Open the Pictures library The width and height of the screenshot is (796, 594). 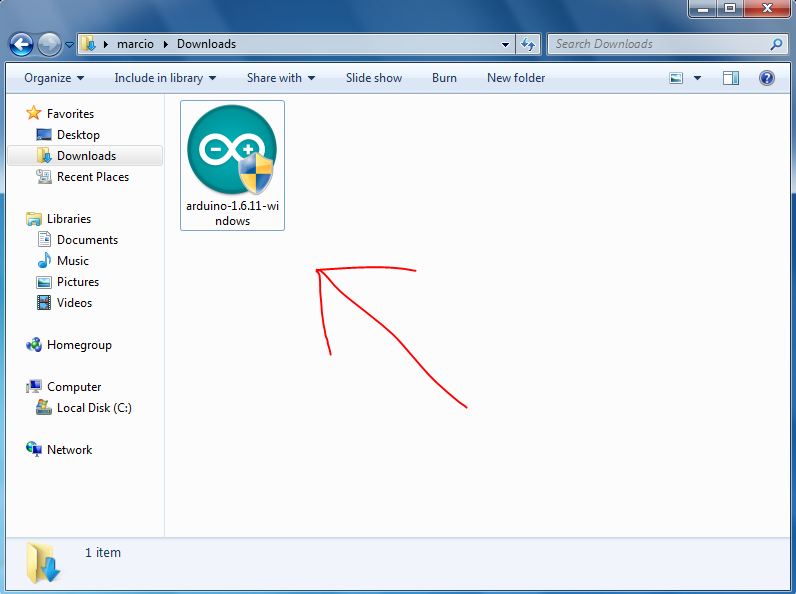tap(78, 281)
